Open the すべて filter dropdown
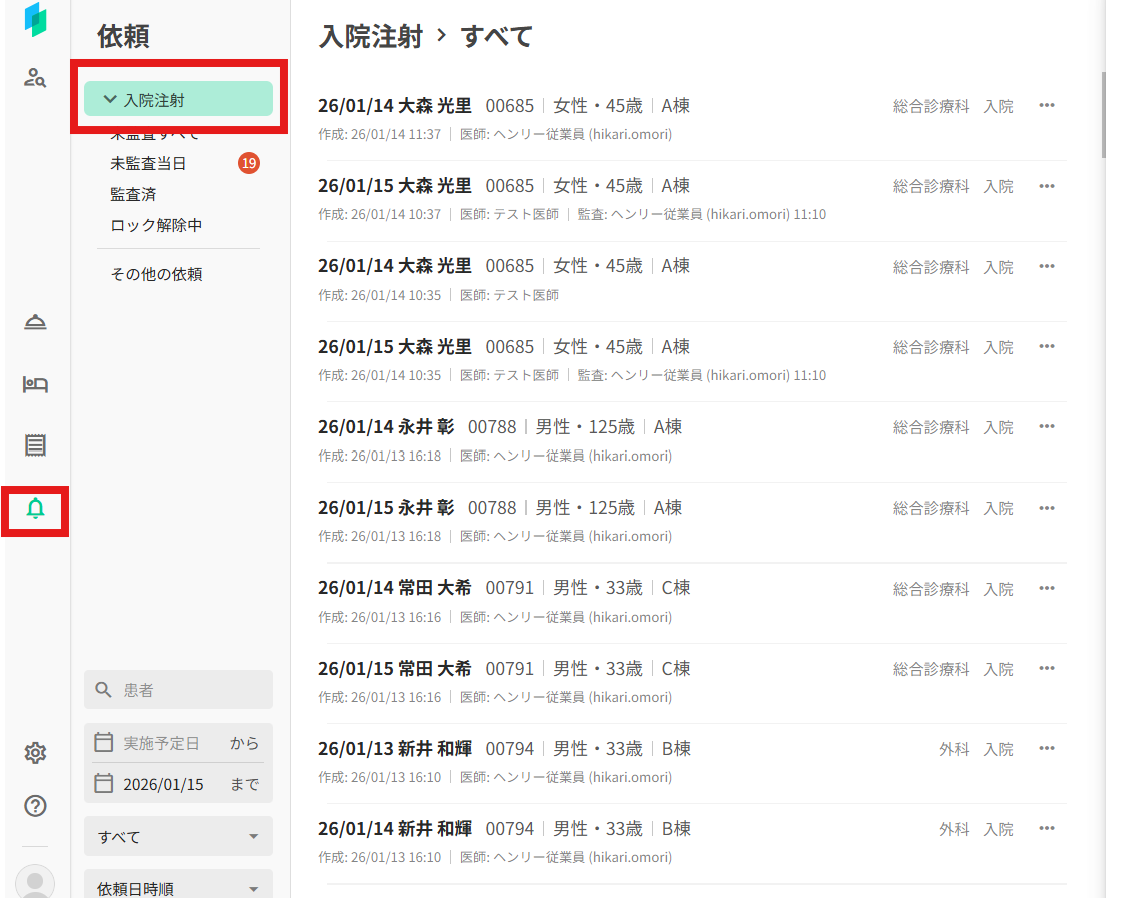Screen dimensions: 1131x898 click(178, 836)
